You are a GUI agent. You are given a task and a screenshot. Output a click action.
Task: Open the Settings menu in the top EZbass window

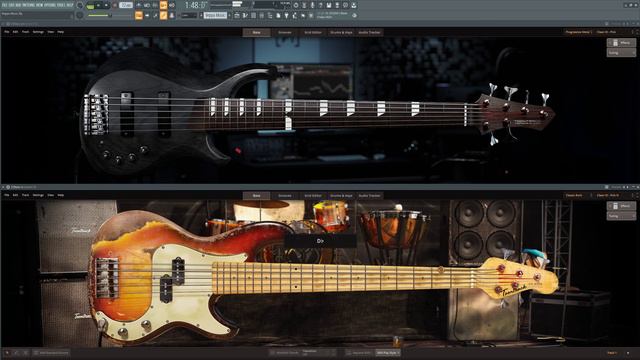38,32
